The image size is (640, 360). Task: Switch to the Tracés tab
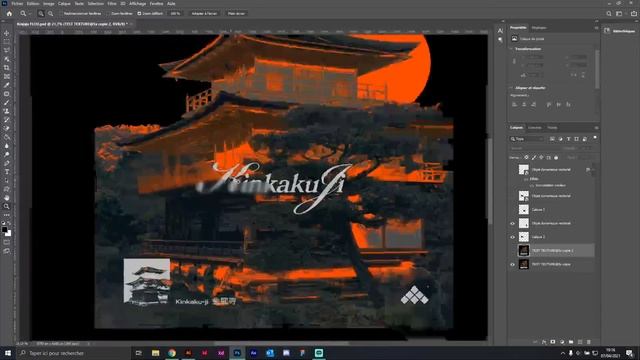pos(552,128)
